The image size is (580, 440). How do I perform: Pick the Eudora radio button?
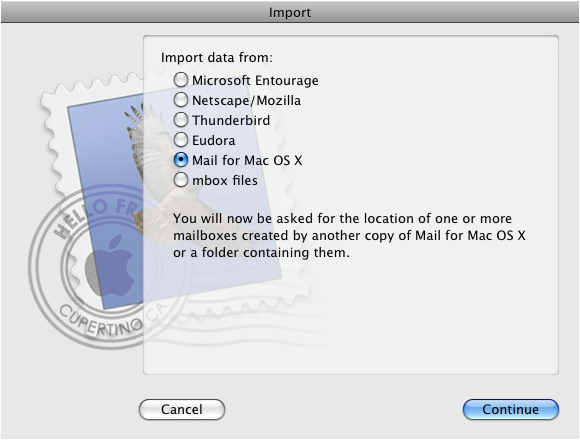(181, 140)
